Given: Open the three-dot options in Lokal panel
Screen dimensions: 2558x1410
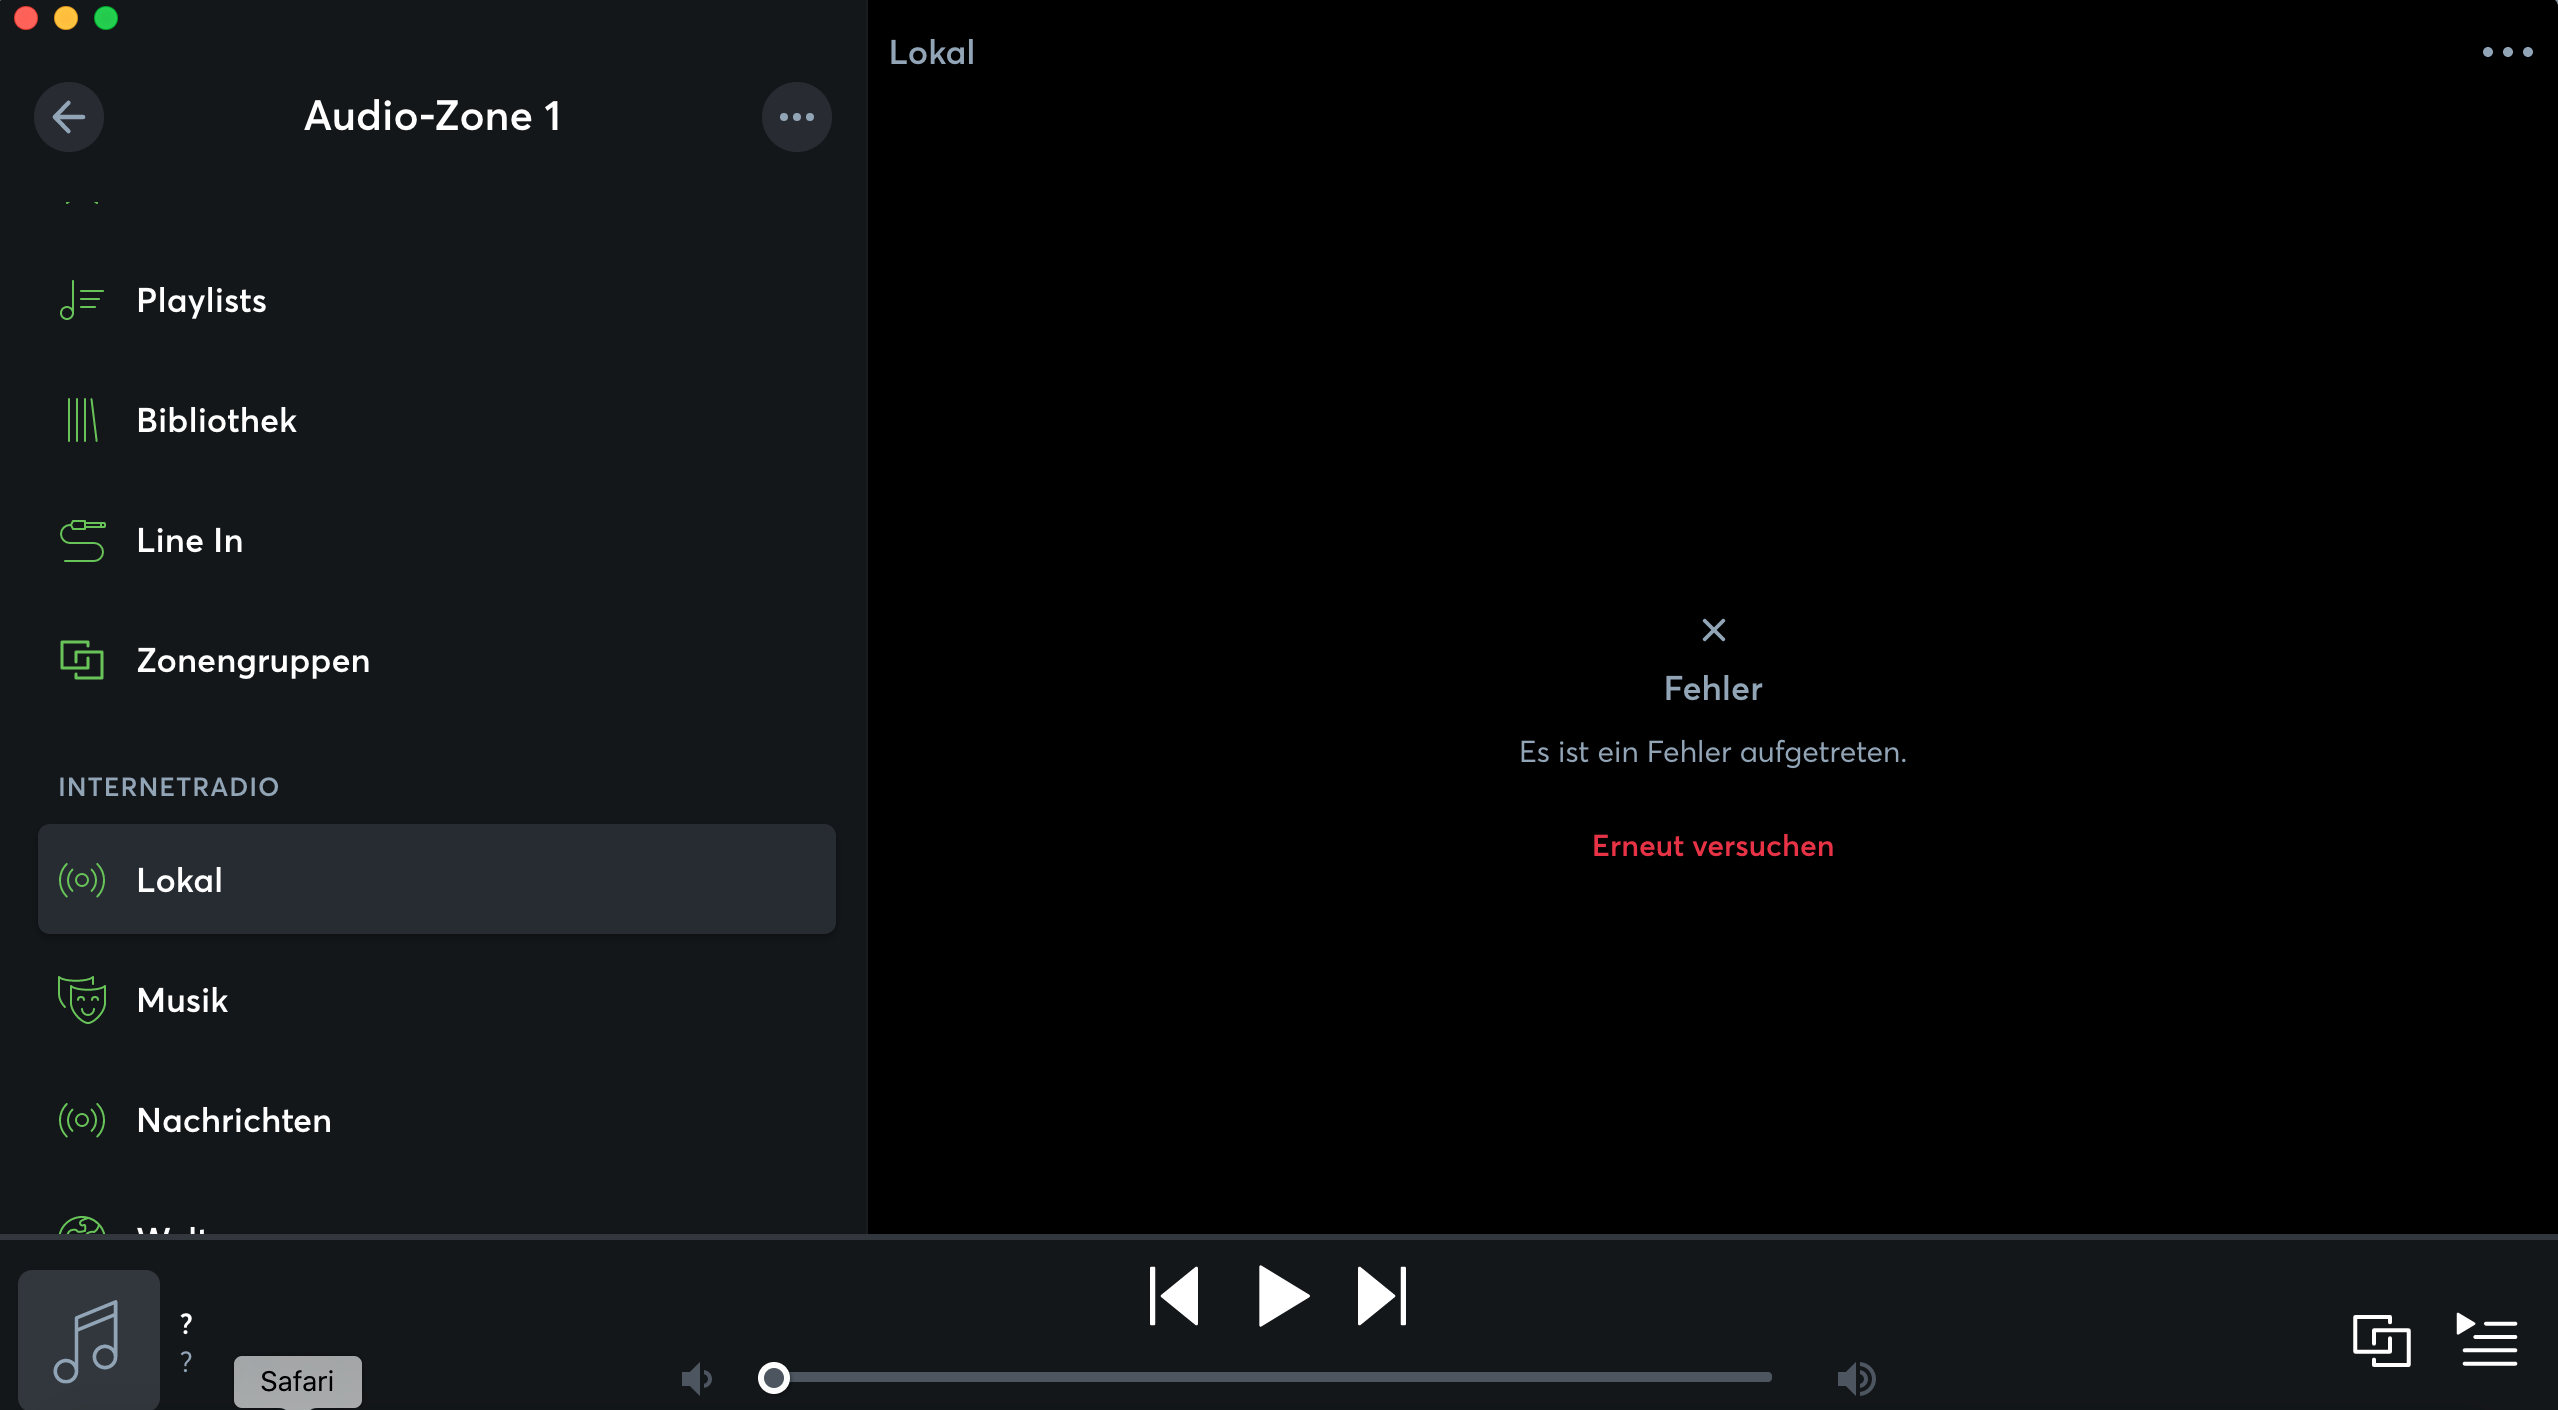Looking at the screenshot, I should (x=2507, y=52).
